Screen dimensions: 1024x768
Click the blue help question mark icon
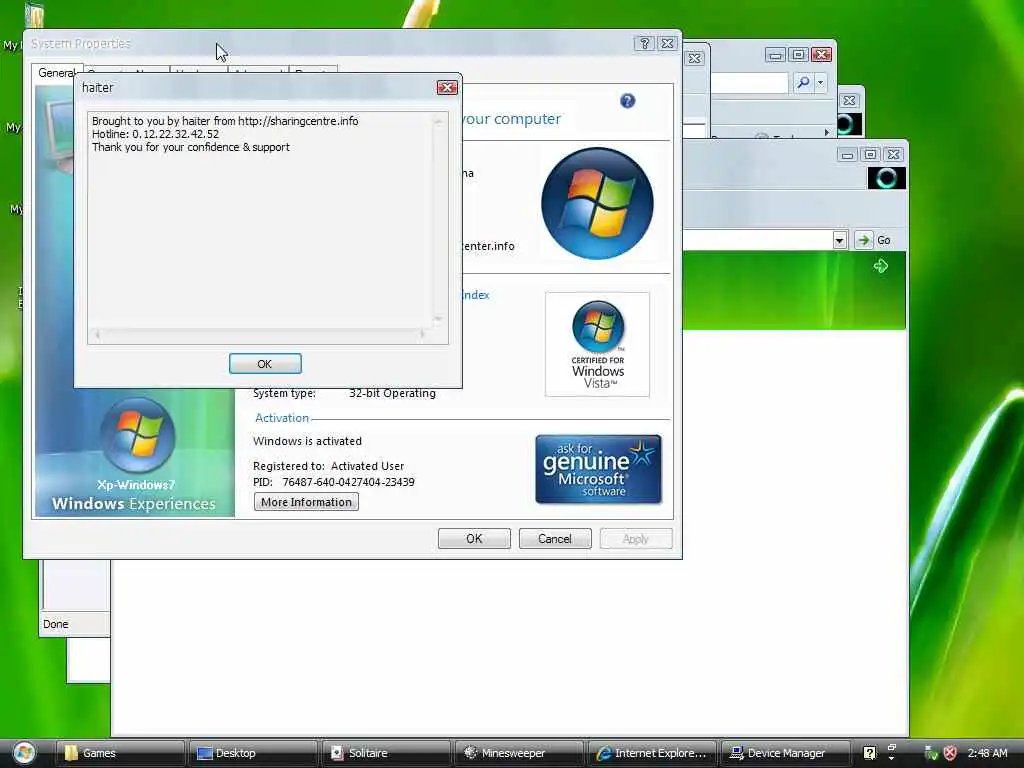click(x=628, y=101)
